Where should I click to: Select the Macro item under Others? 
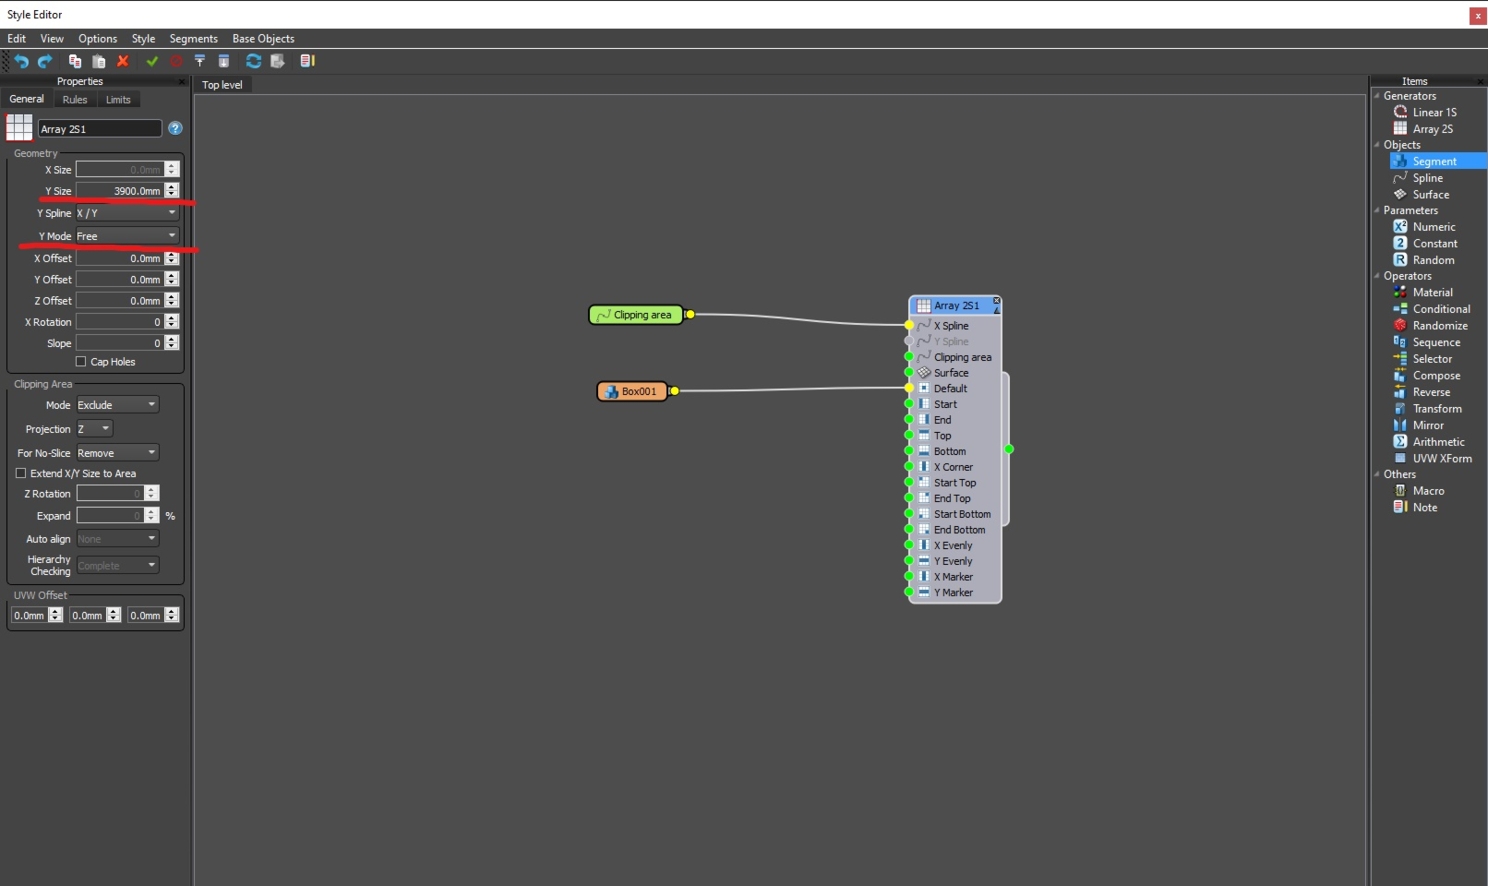(1428, 491)
